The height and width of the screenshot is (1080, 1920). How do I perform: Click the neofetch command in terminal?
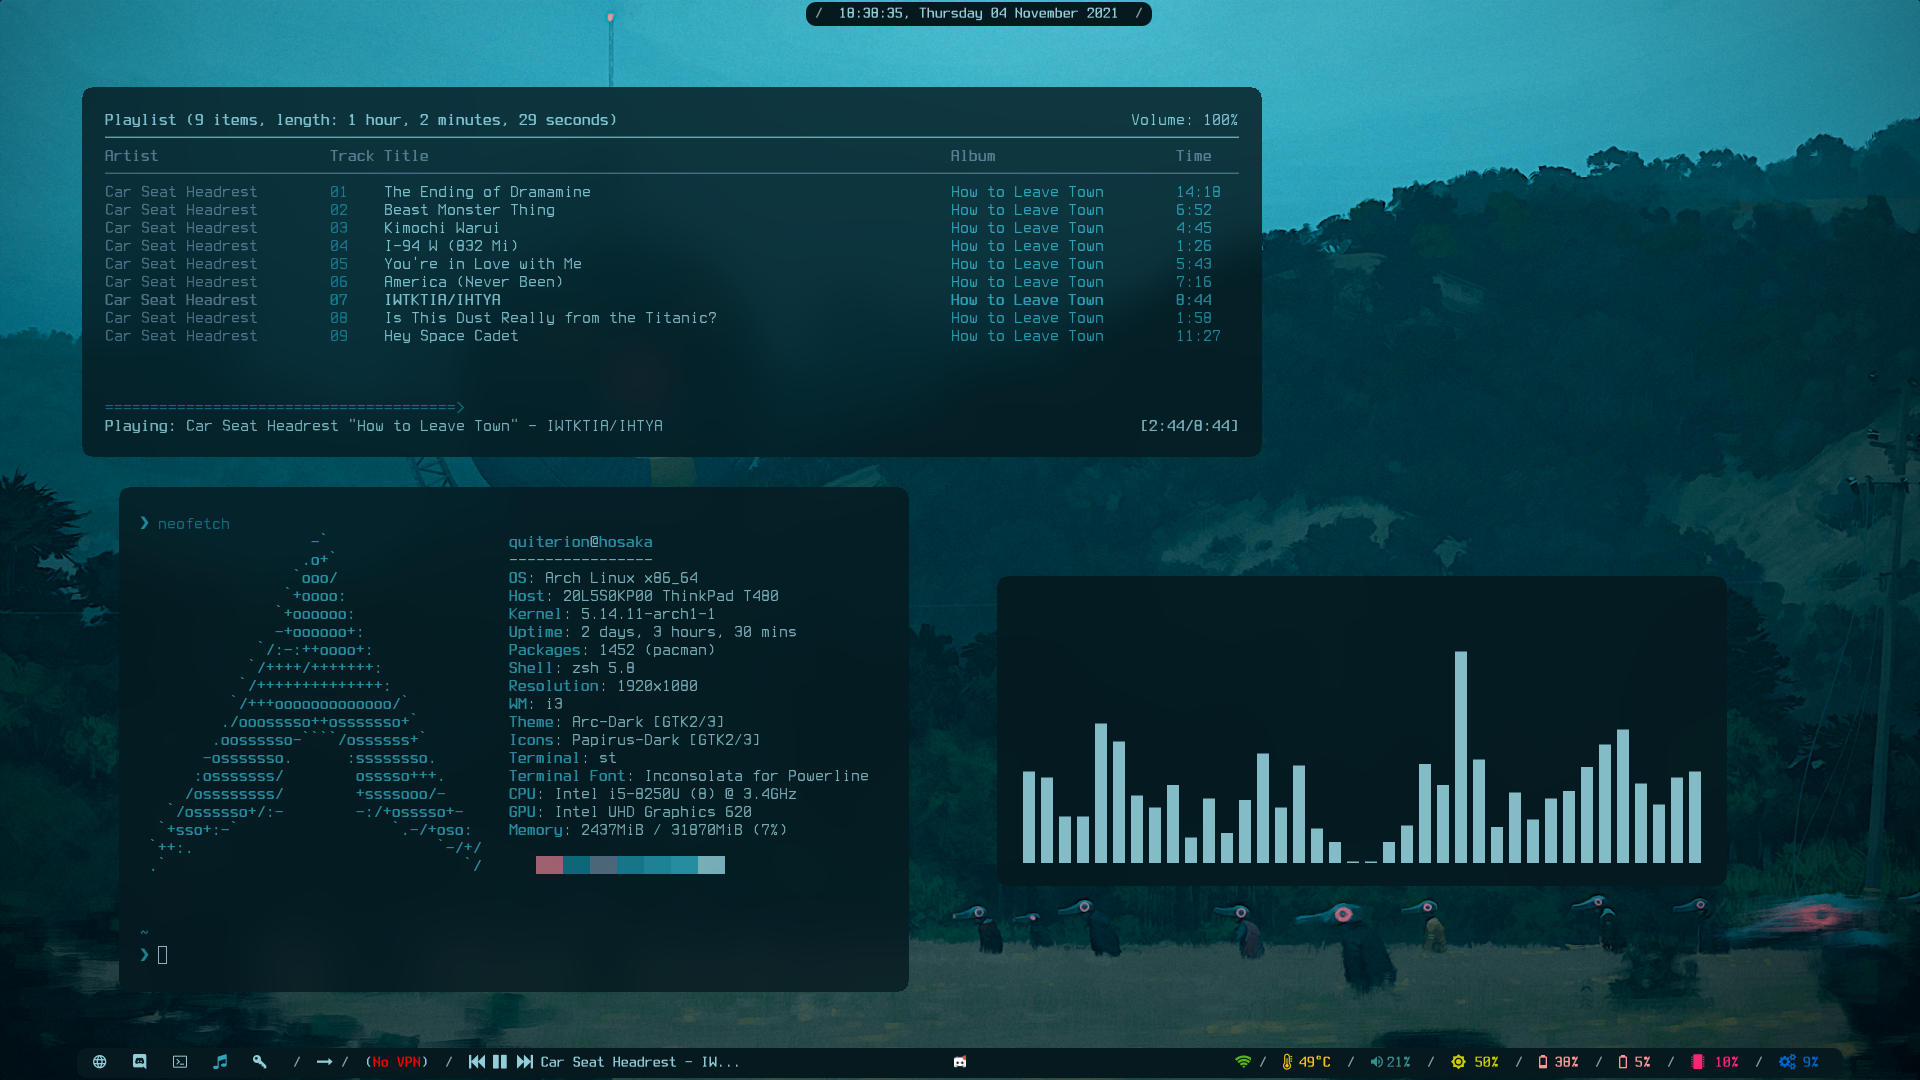(193, 524)
